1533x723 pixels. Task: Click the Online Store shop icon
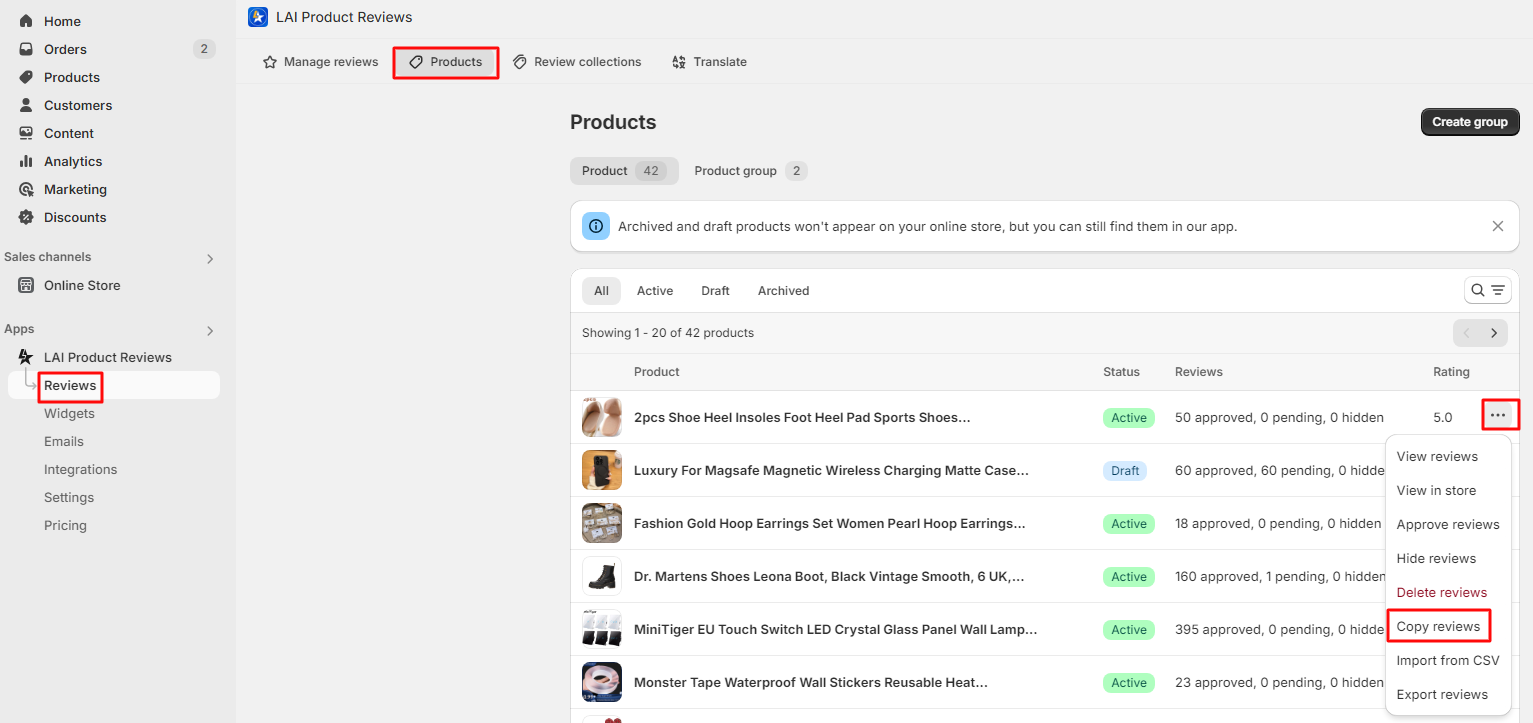[x=26, y=285]
